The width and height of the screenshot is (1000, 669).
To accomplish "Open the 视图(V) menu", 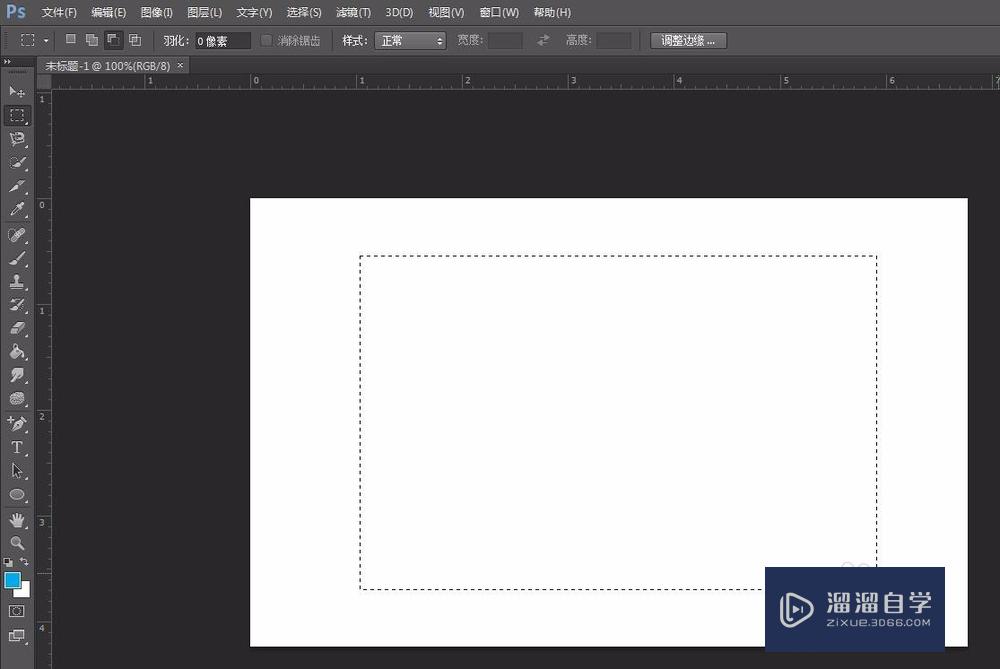I will 446,12.
